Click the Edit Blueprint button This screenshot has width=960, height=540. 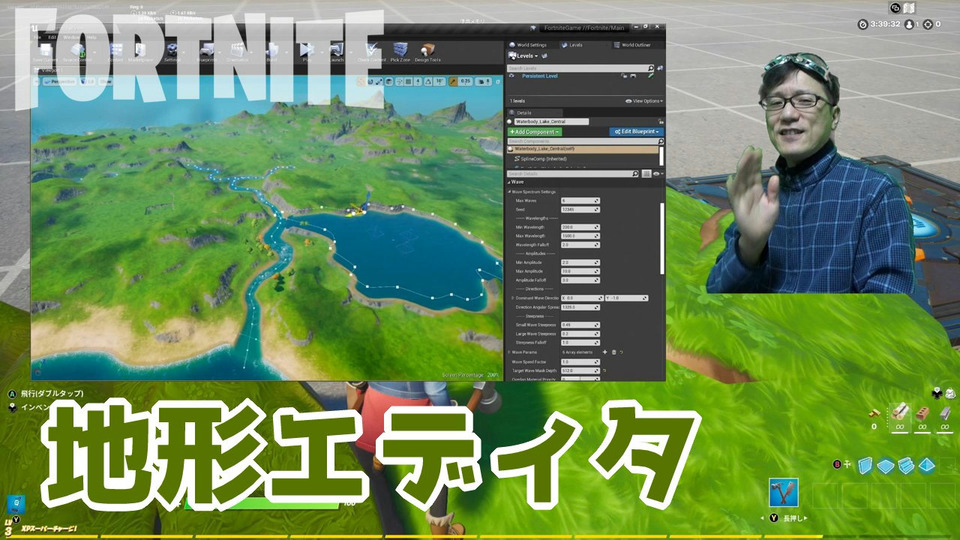636,132
